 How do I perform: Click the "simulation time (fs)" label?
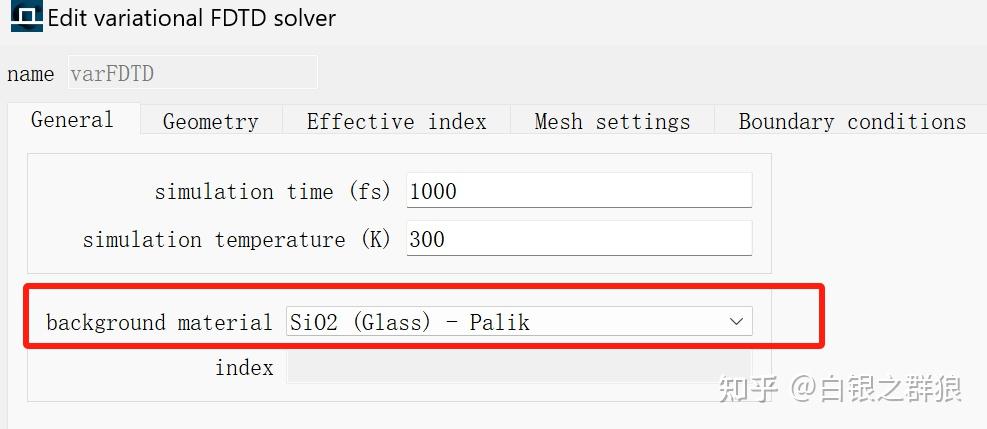272,191
